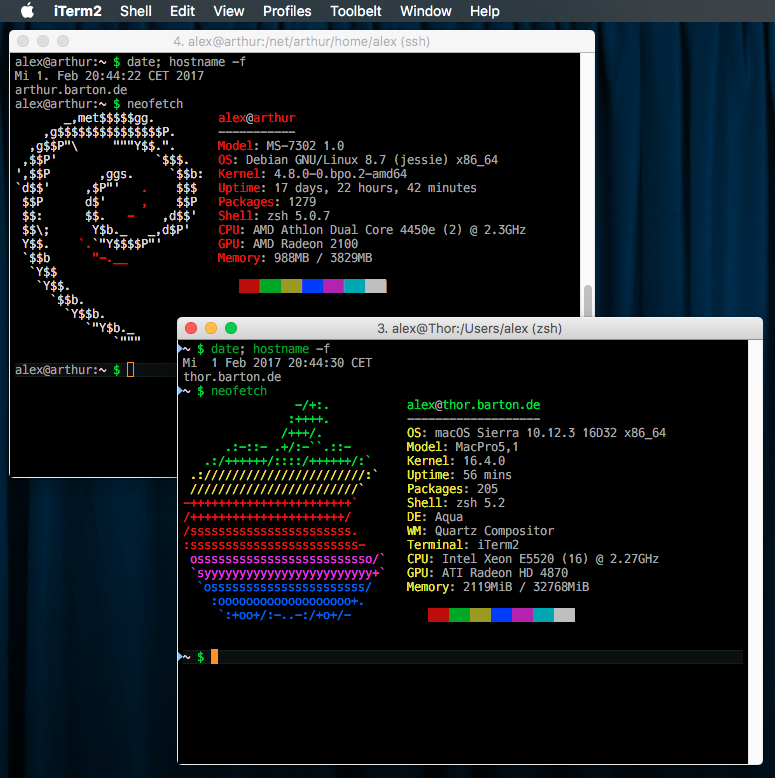Image resolution: width=775 pixels, height=778 pixels.
Task: Click 'CPU: AMD Athlon Dual Core 4450e' line
Action: 372,230
